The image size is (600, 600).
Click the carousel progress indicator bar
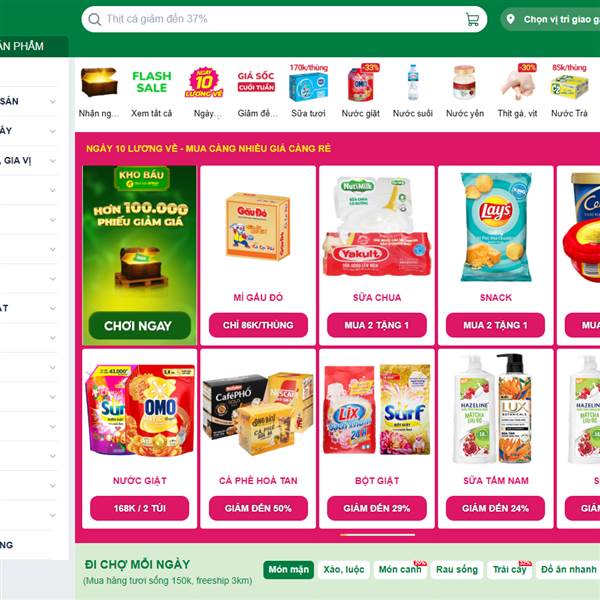click(377, 535)
